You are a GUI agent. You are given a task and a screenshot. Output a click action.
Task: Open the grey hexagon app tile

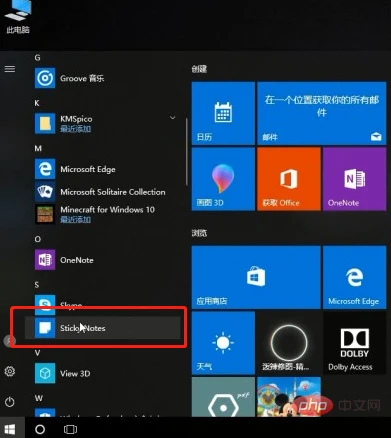click(x=223, y=397)
